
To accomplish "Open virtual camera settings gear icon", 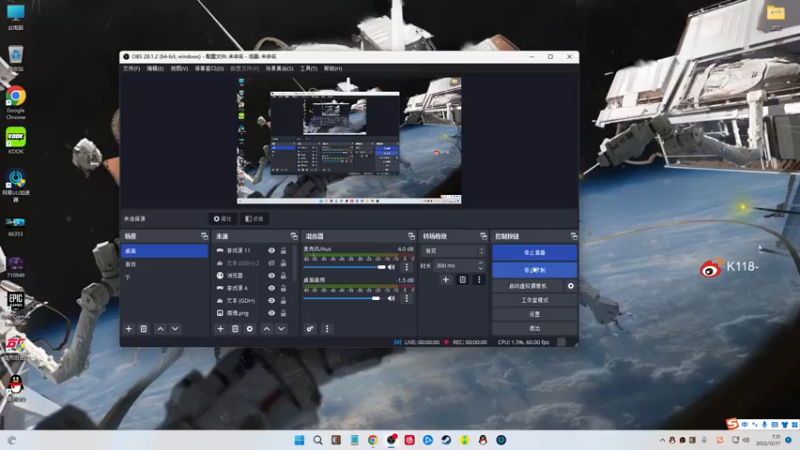I will click(x=570, y=286).
